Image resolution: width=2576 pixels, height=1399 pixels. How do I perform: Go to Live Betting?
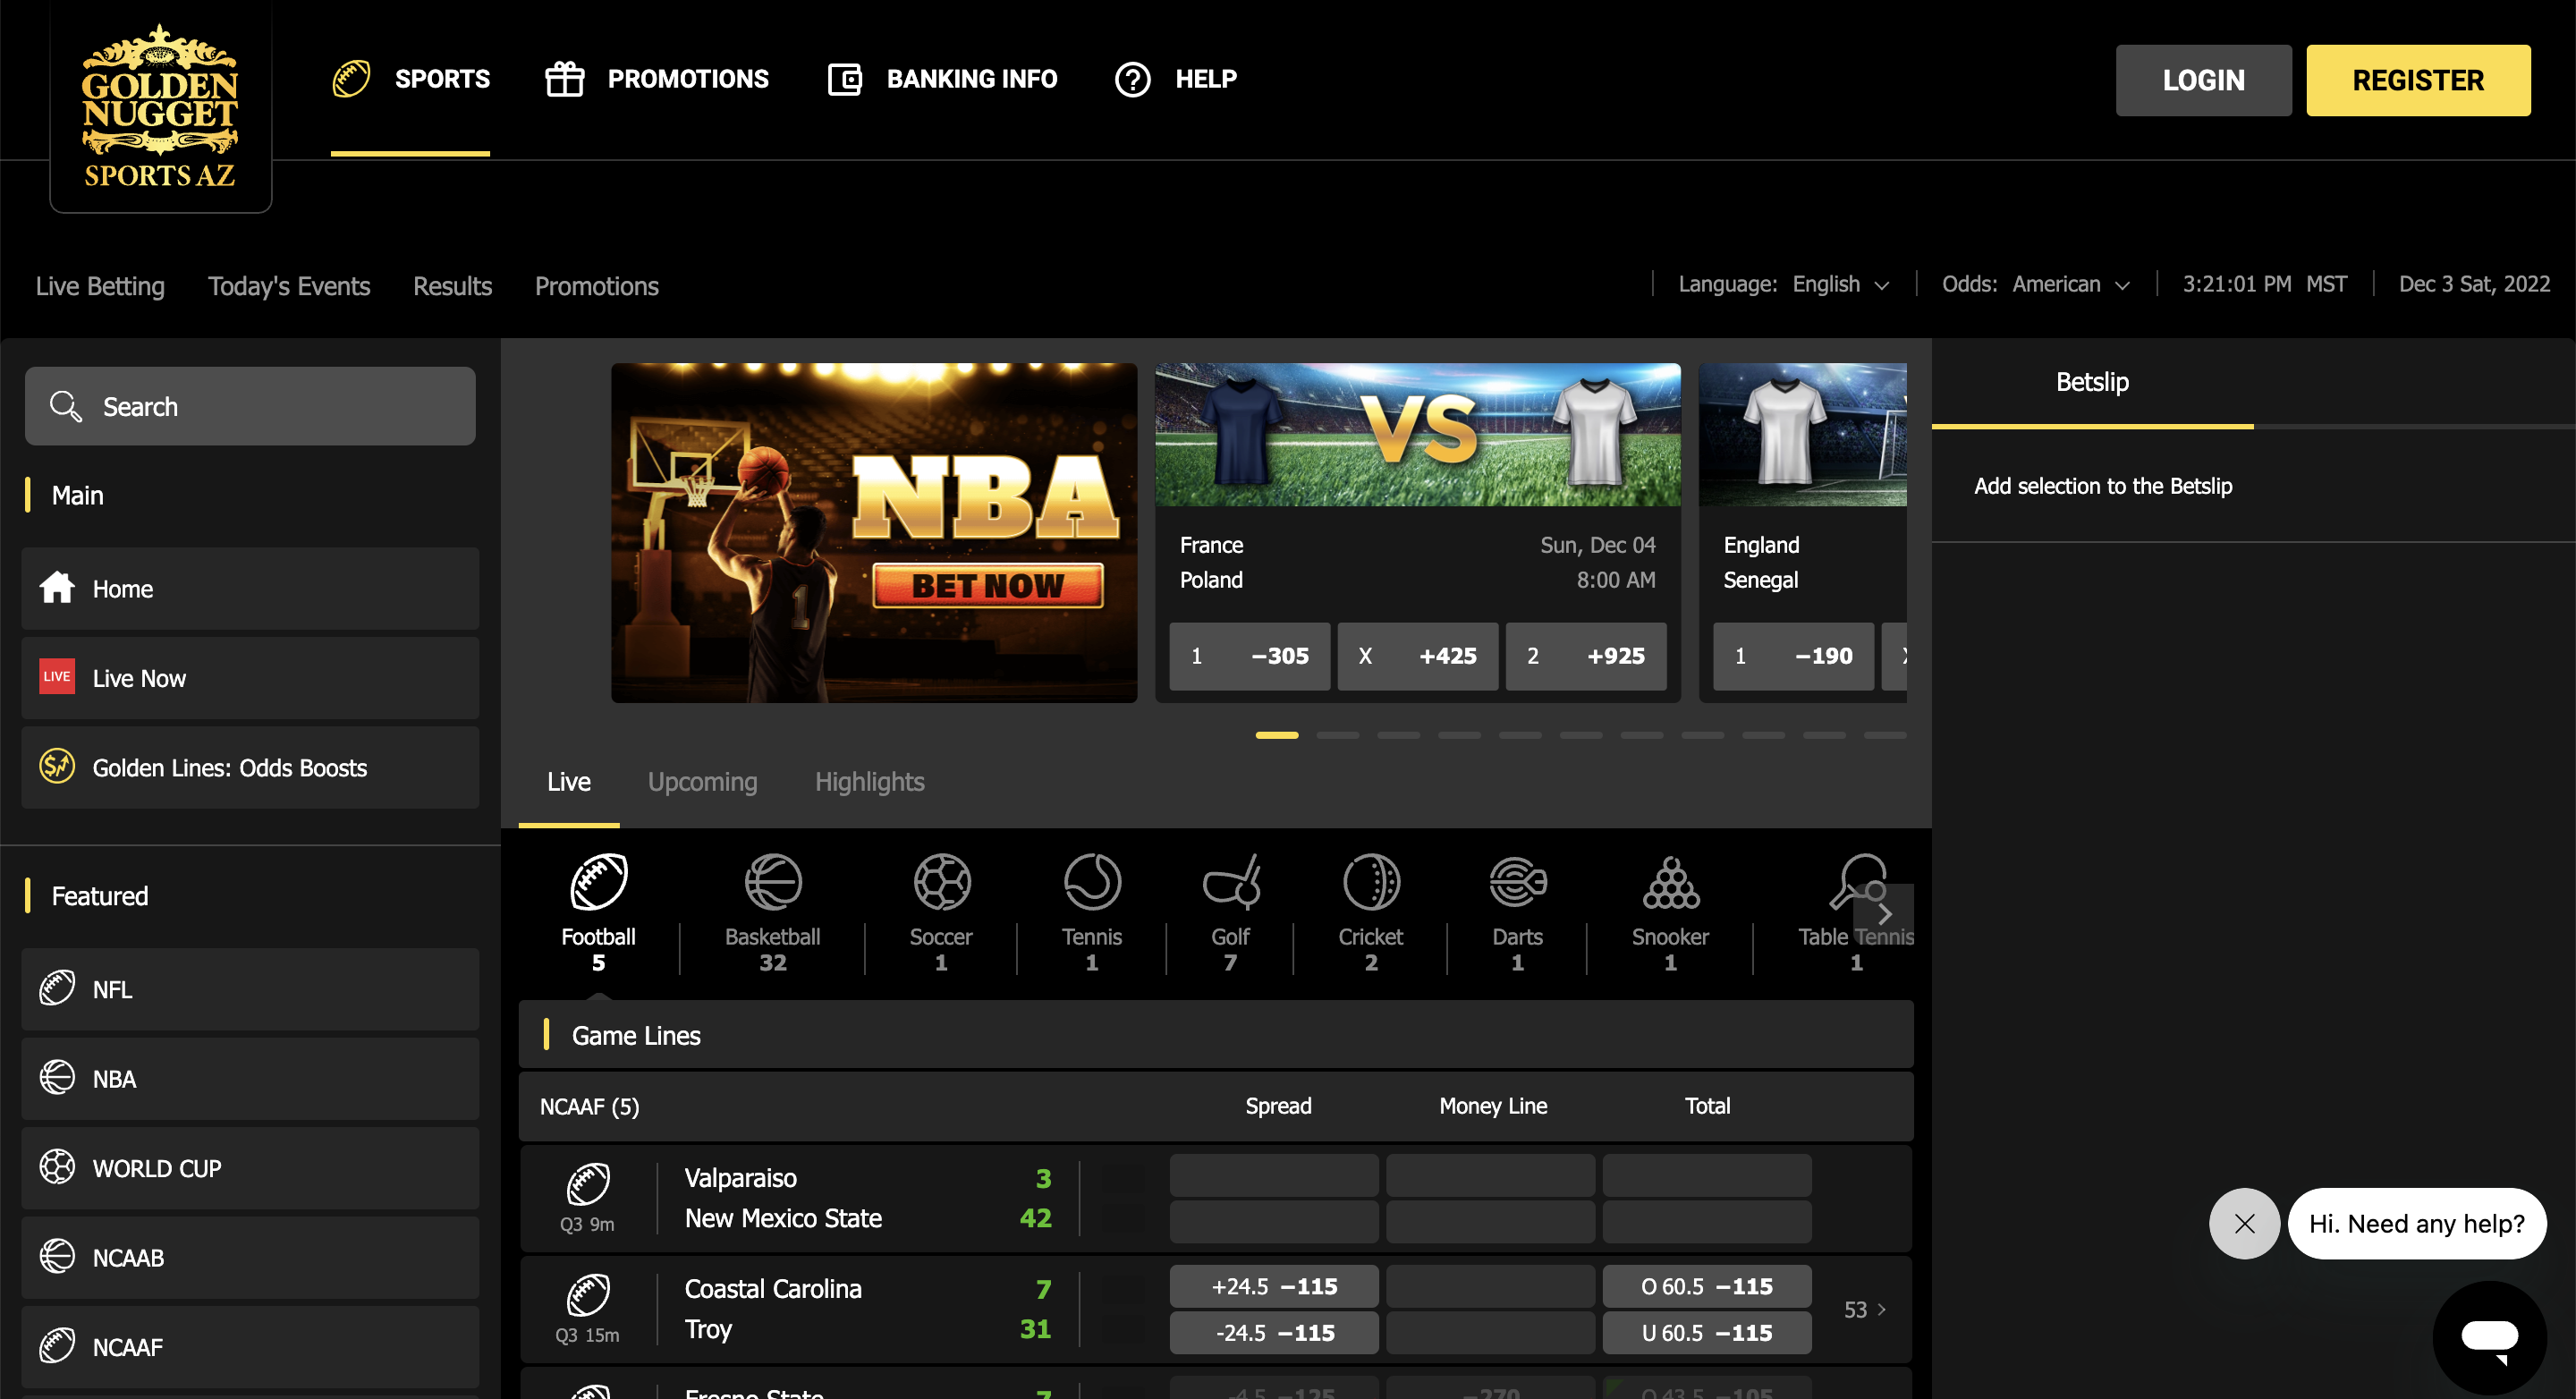coord(100,286)
